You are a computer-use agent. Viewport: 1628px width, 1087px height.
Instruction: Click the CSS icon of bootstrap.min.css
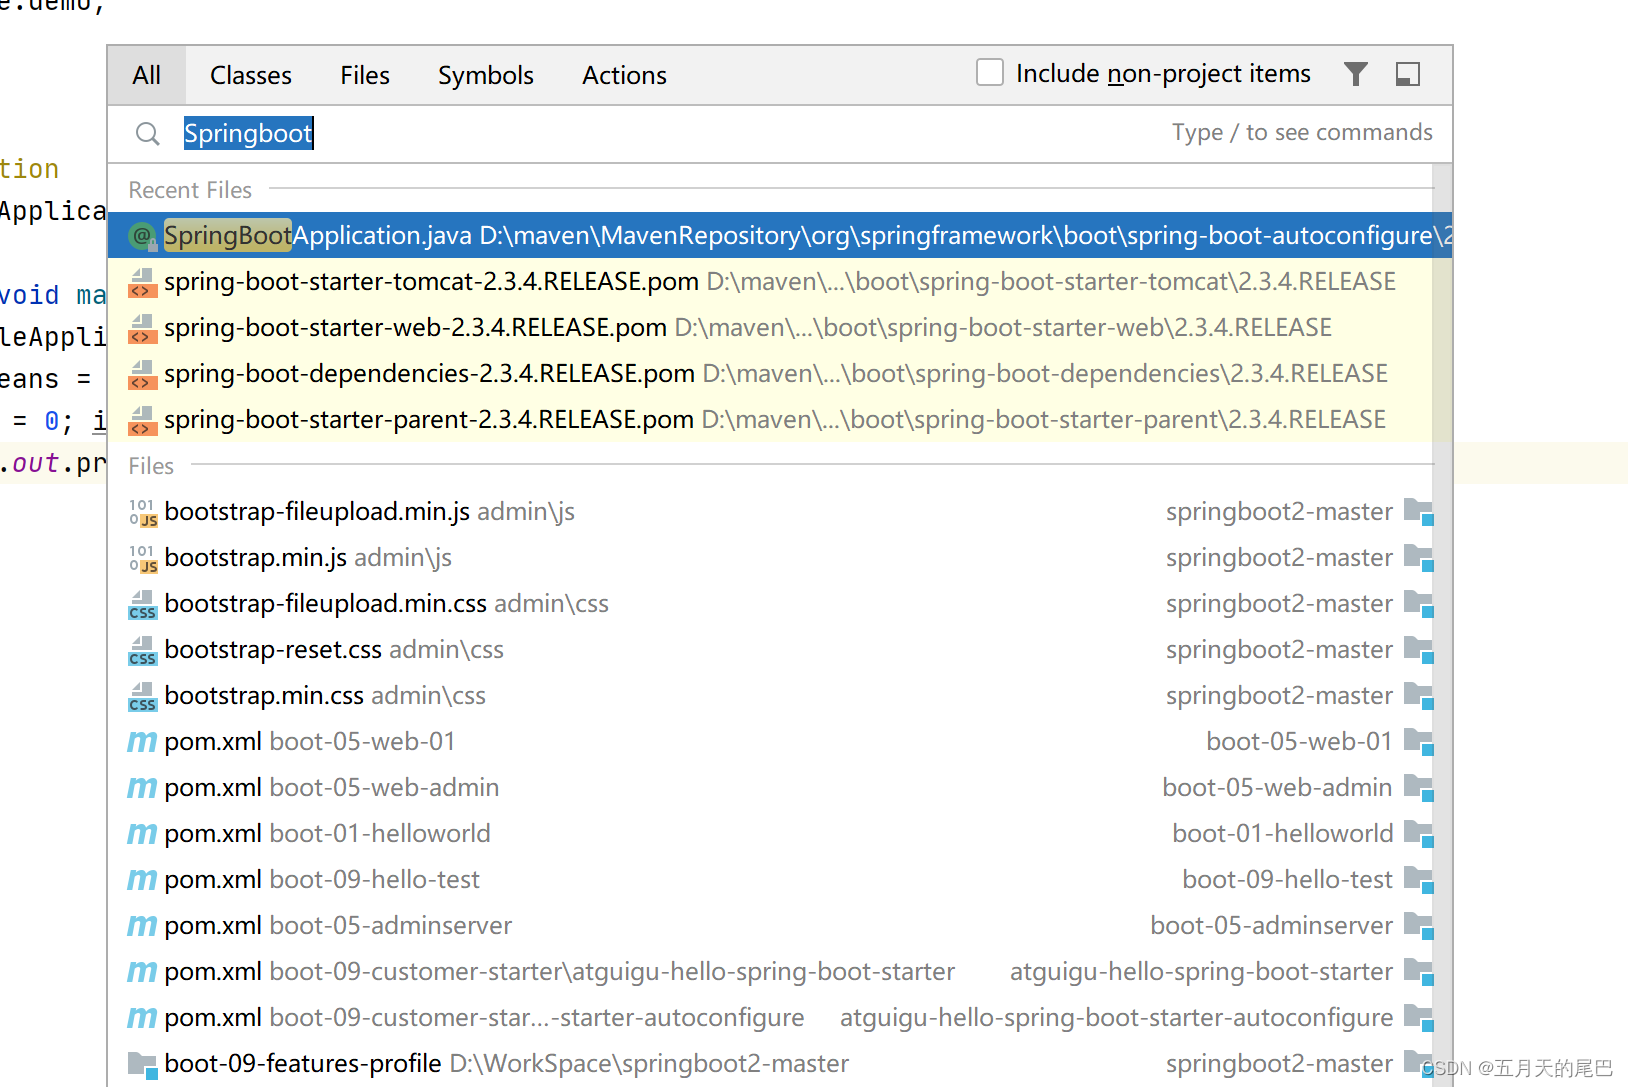(143, 696)
